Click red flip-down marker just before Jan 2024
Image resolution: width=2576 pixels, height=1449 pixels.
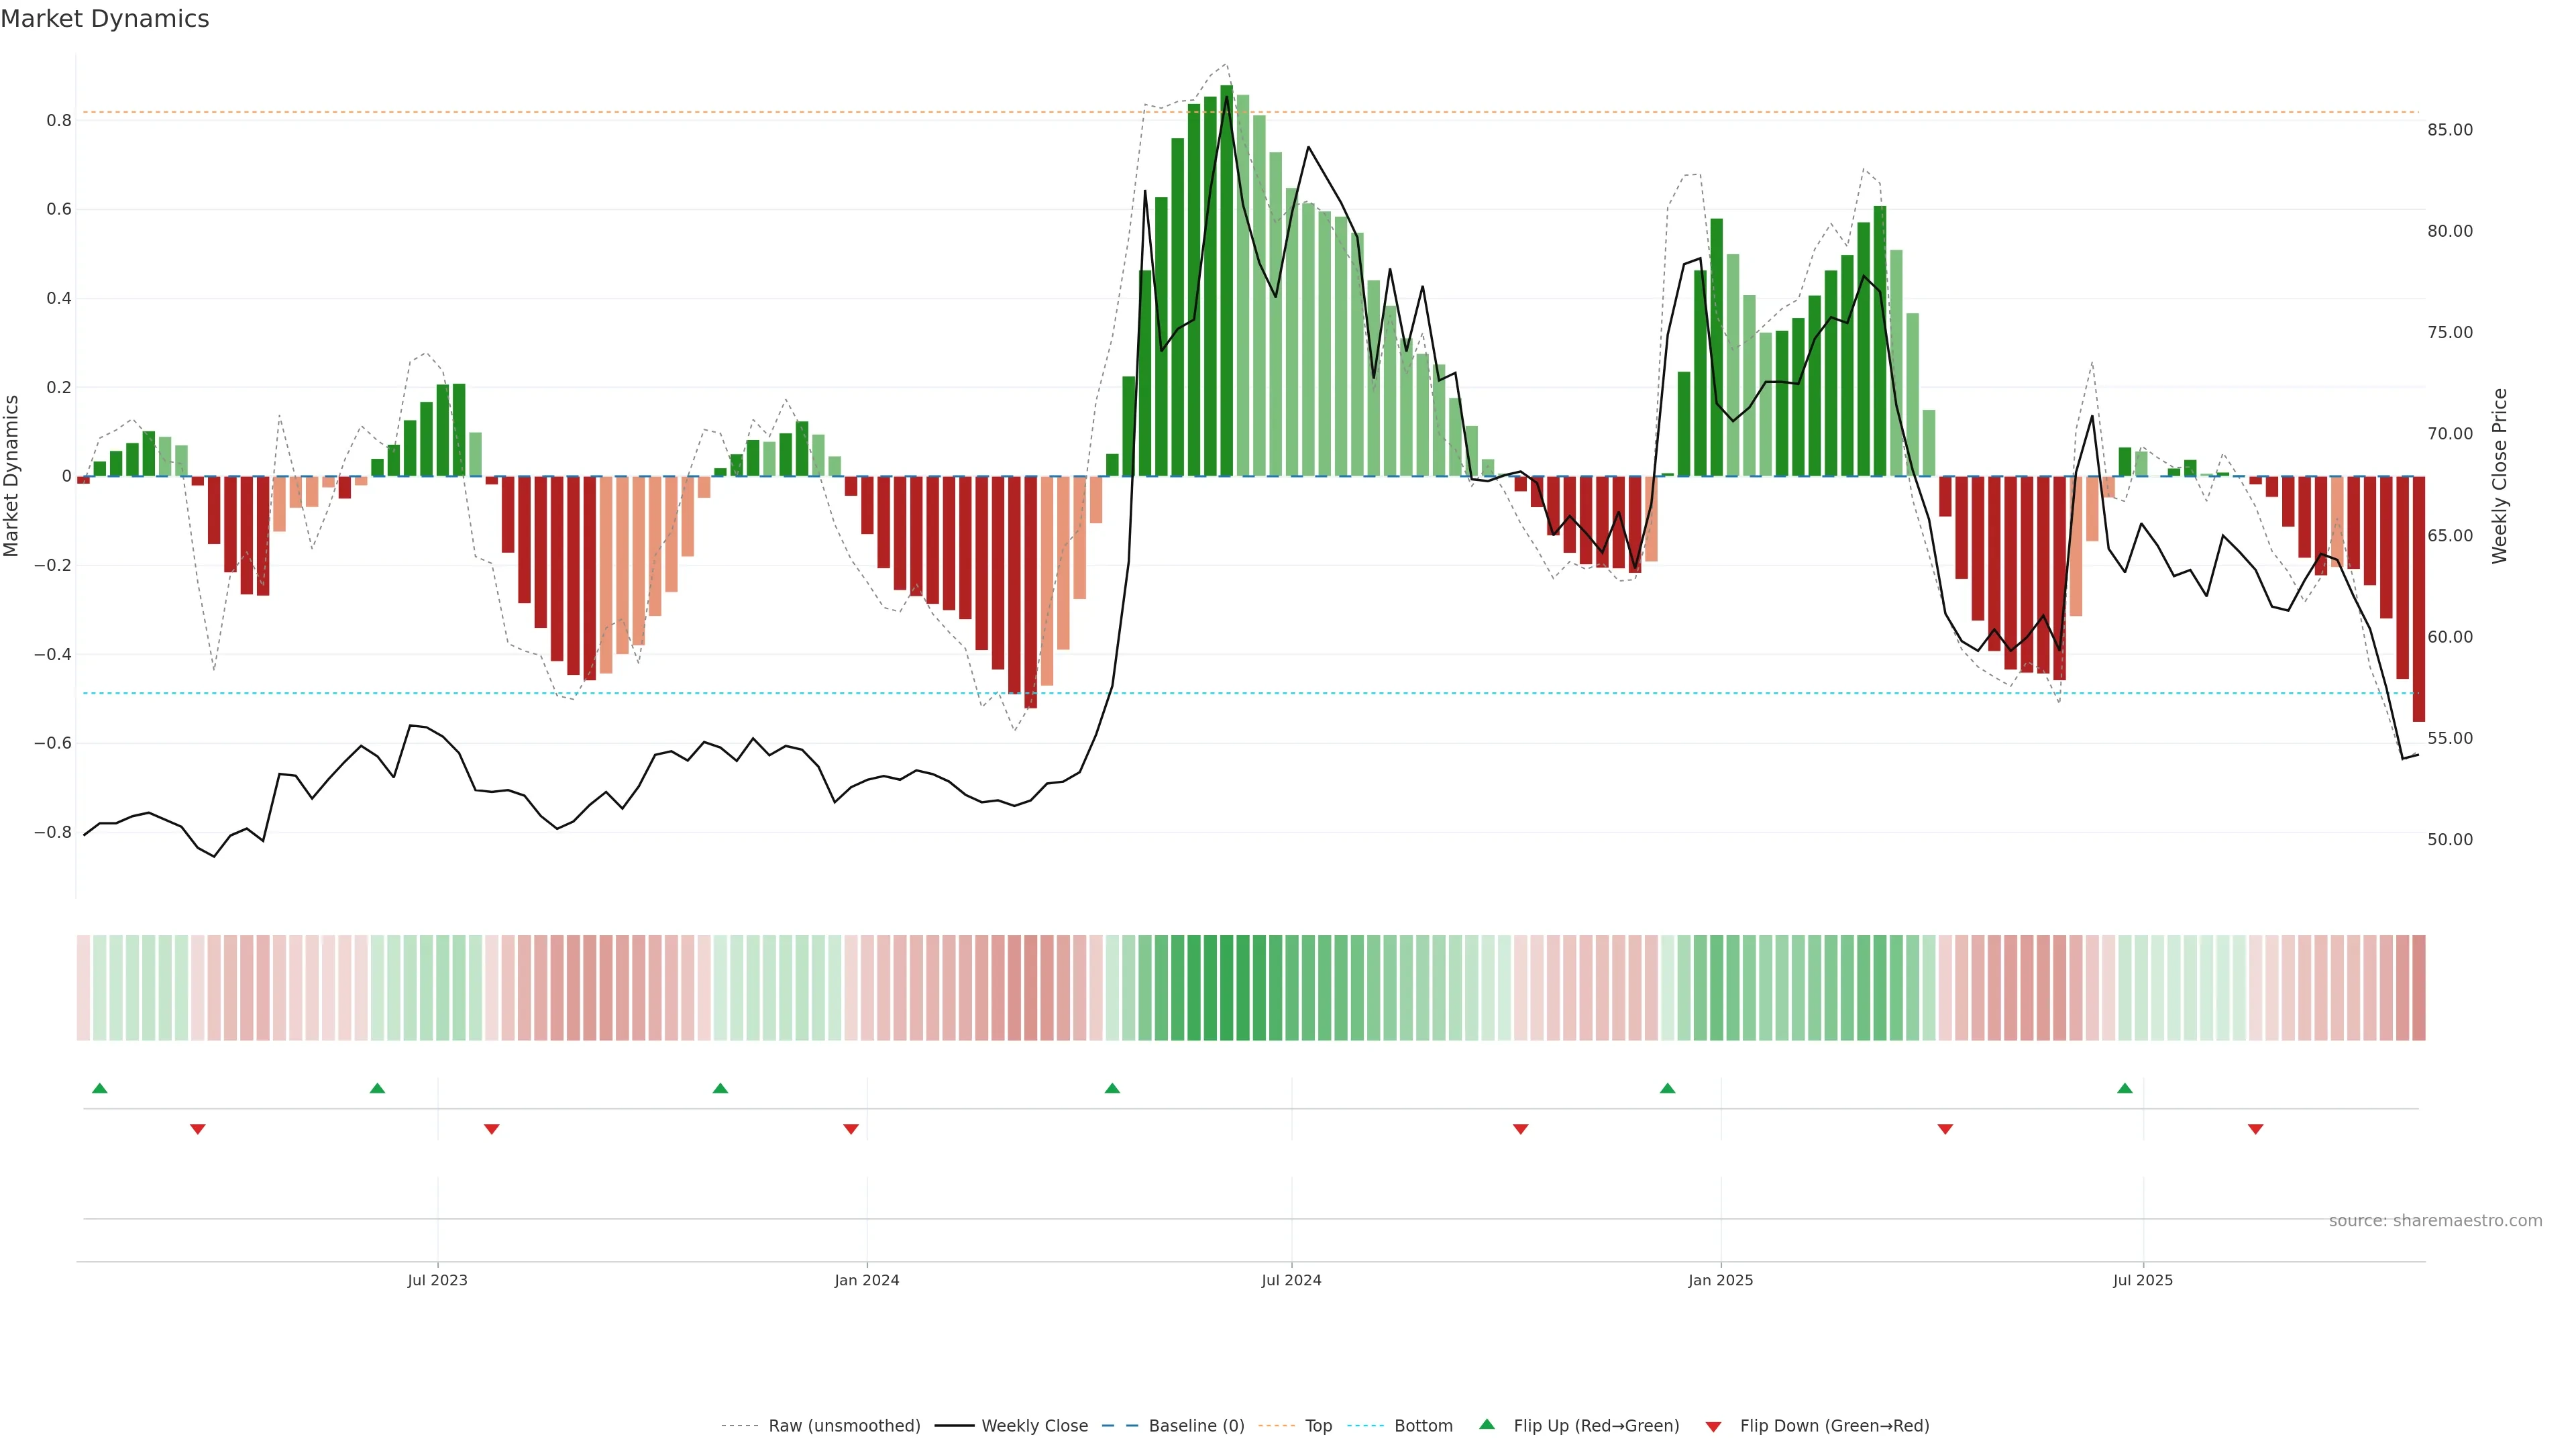(851, 1129)
